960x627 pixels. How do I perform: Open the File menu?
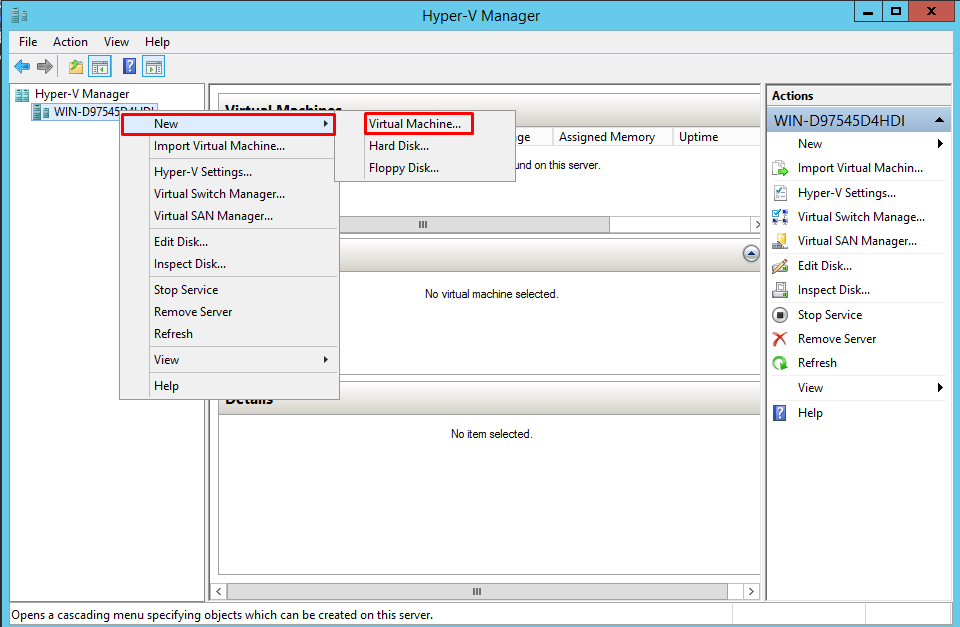coord(28,42)
